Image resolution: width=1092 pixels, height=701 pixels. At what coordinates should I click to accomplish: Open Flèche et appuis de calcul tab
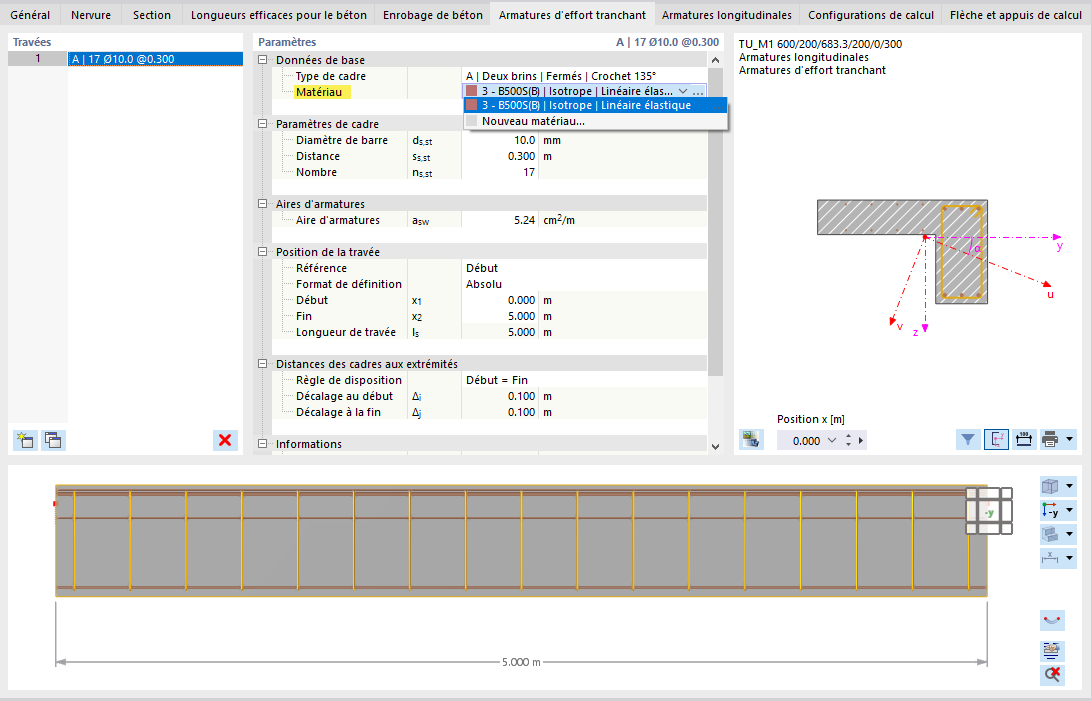coord(1015,15)
